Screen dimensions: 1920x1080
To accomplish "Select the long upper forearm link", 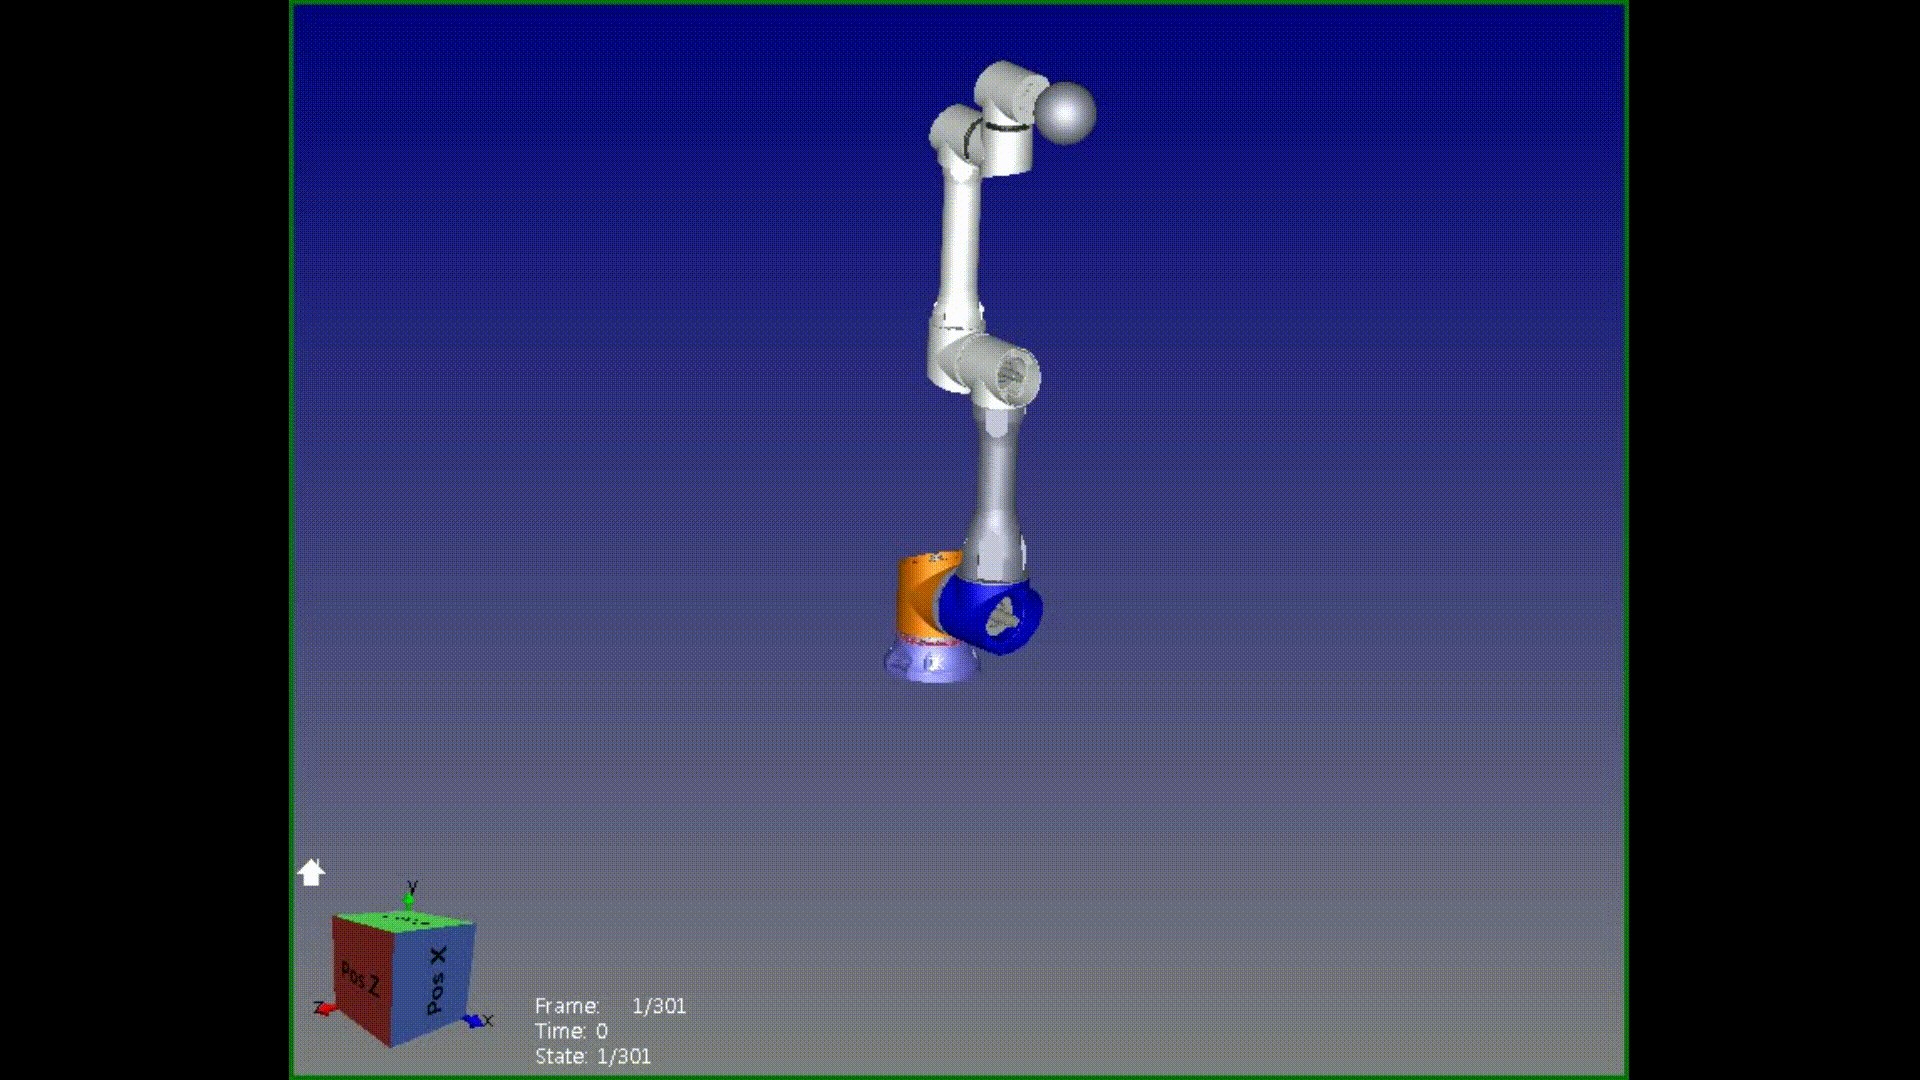I will [x=959, y=245].
